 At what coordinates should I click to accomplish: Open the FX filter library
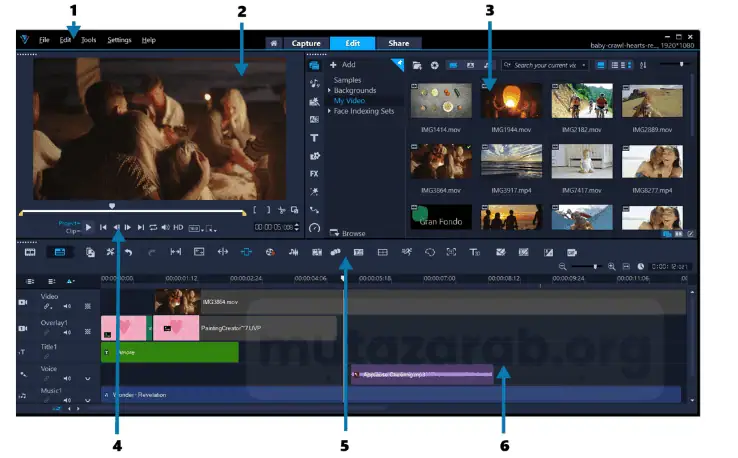click(x=314, y=174)
